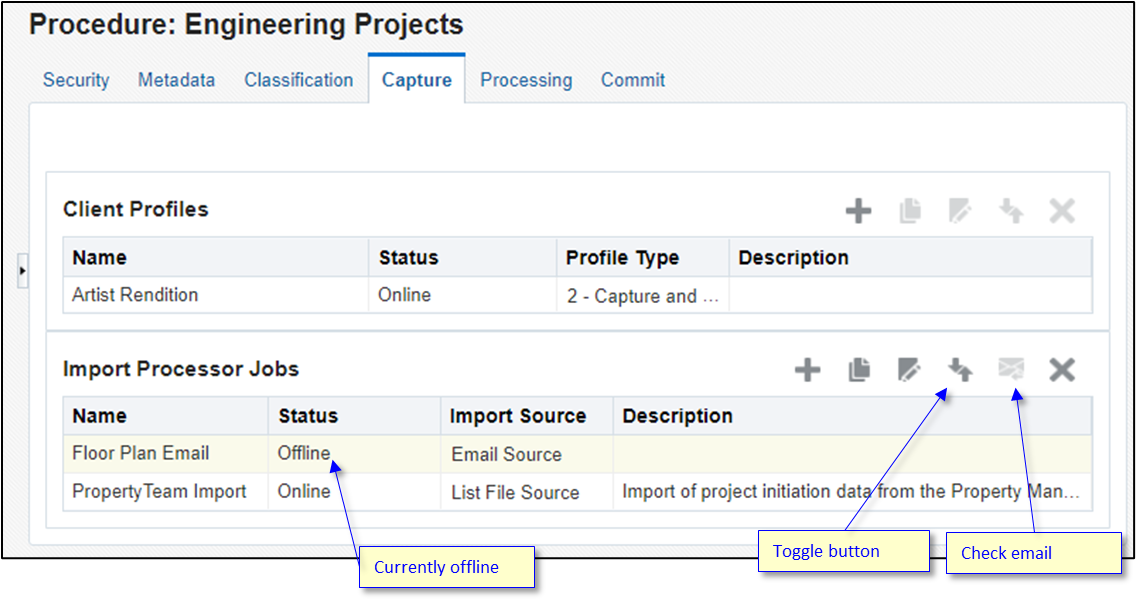Delete the selected Client Profile

pos(1062,210)
